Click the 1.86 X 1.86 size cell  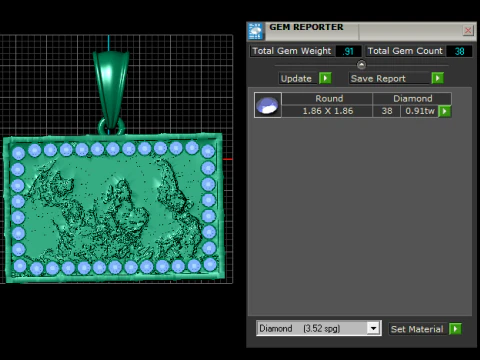(327, 111)
